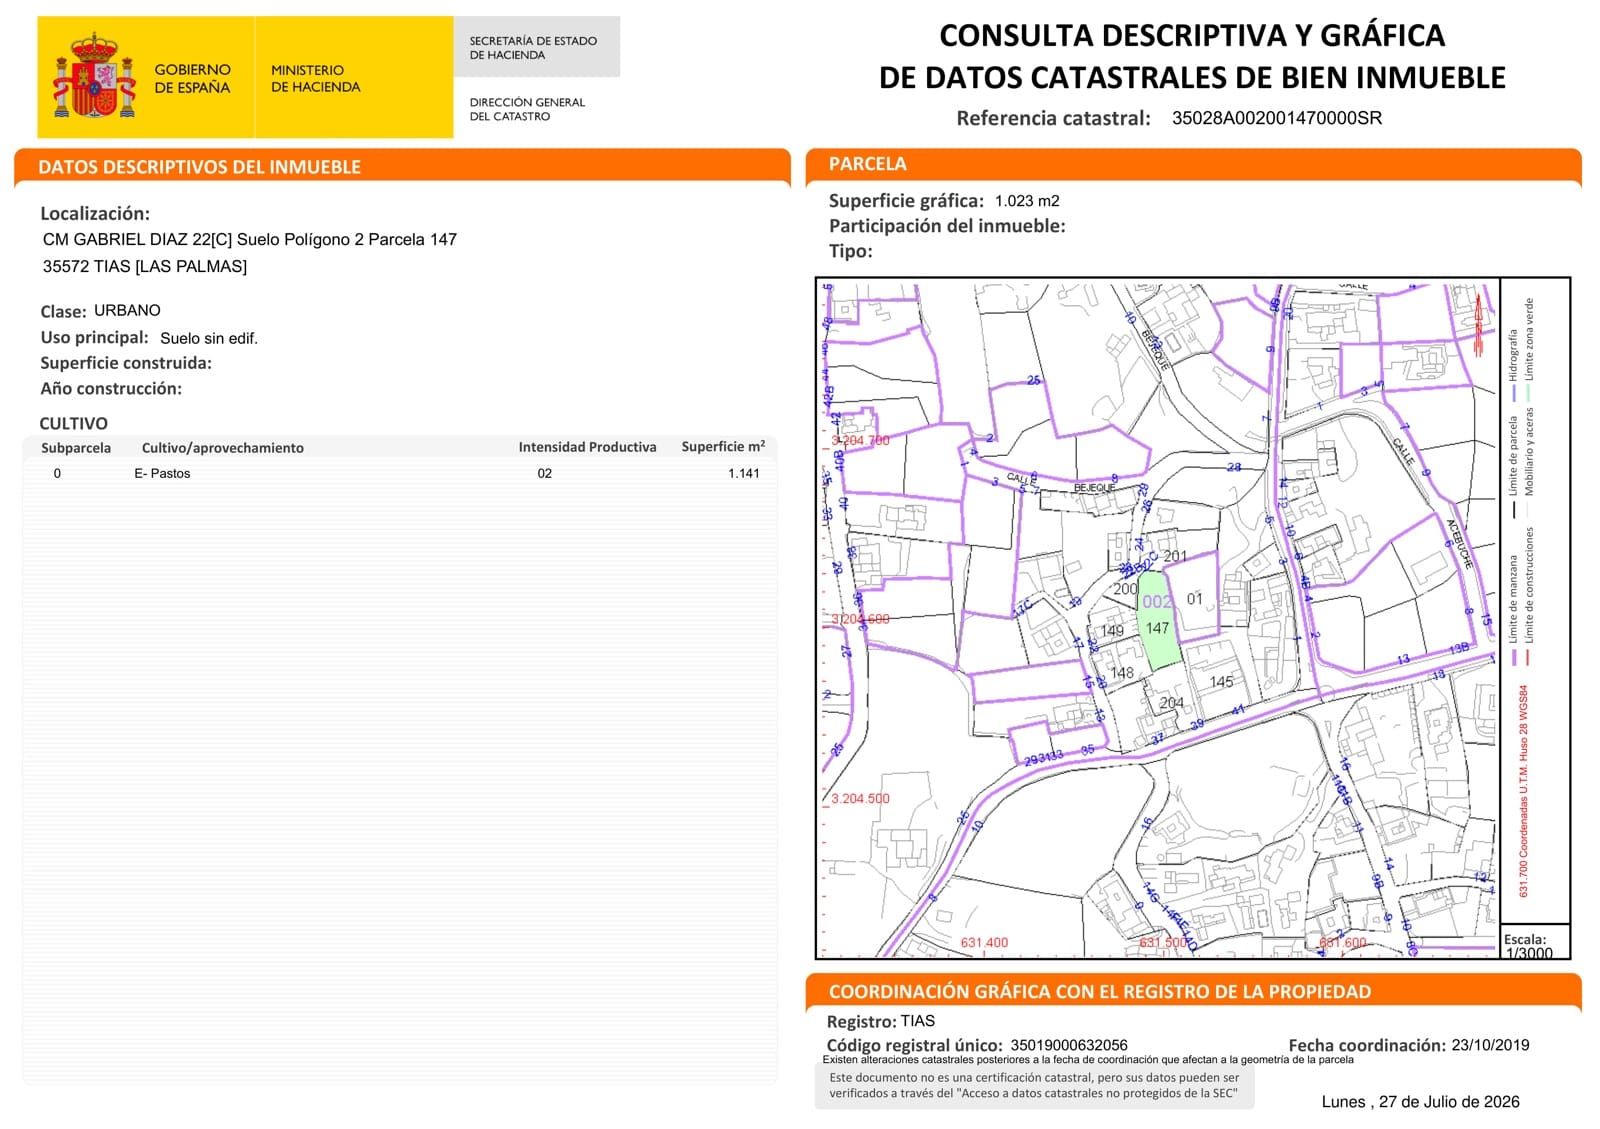Click the "Superficie construida:" label
Image resolution: width=1600 pixels, height=1129 pixels.
coord(126,363)
